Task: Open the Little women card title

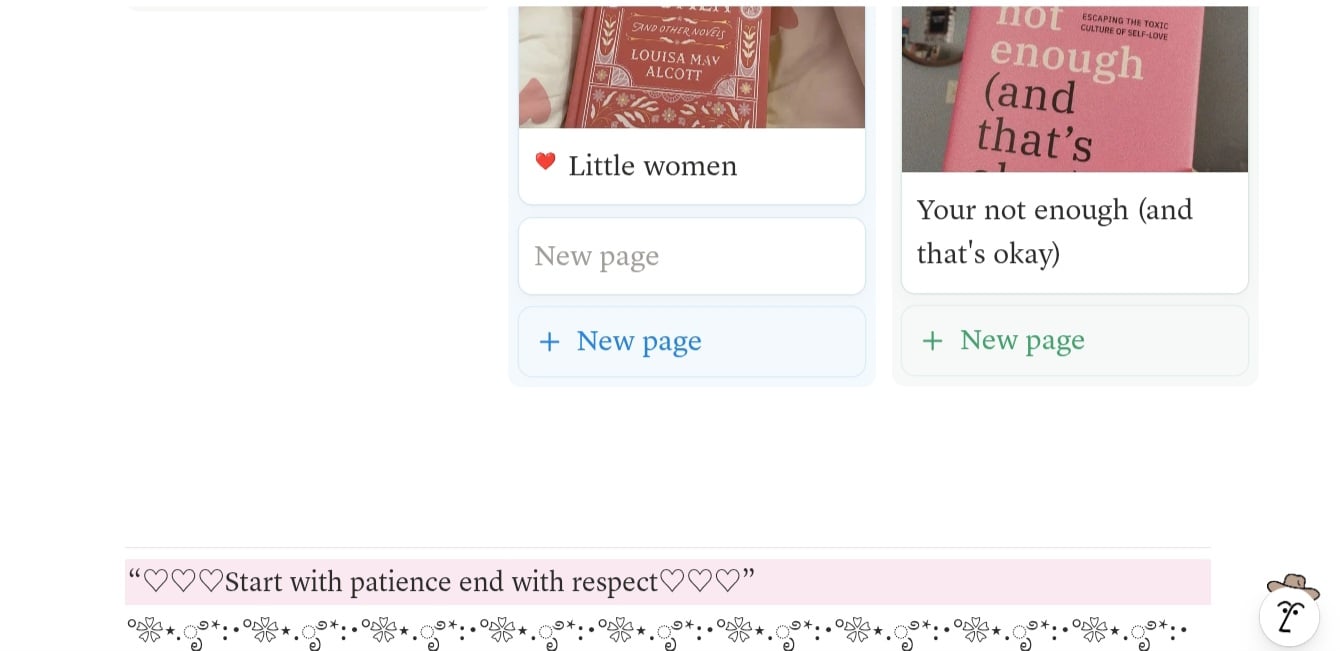Action: [x=652, y=166]
